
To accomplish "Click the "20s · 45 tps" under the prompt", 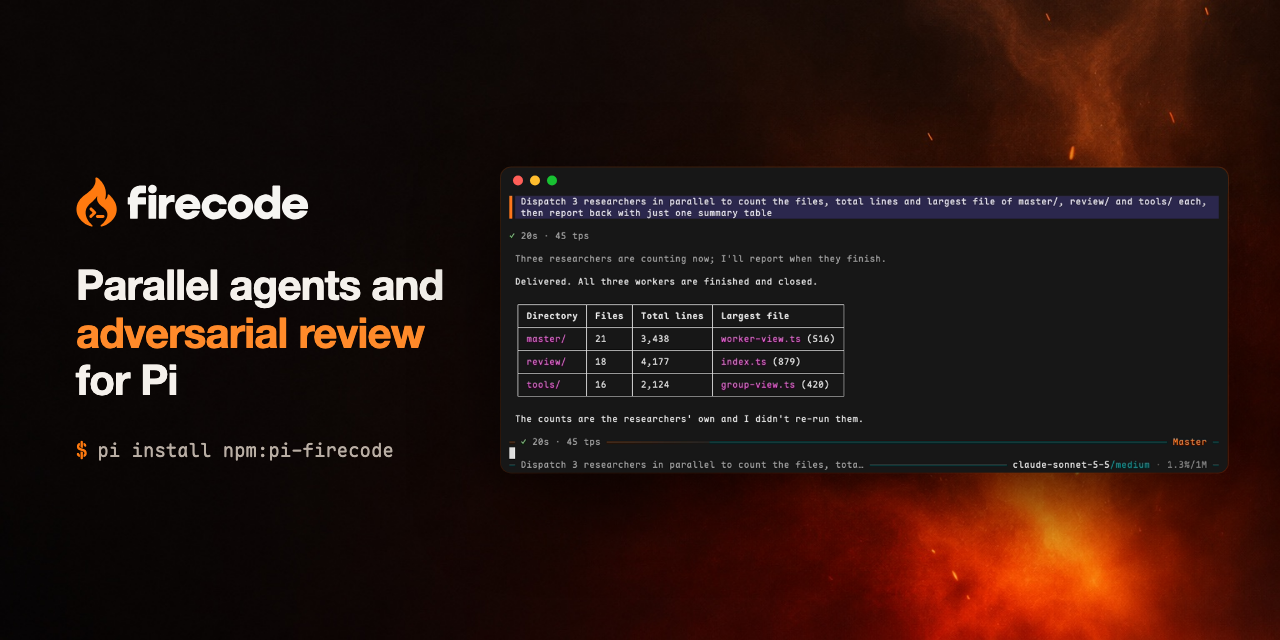I will point(555,236).
